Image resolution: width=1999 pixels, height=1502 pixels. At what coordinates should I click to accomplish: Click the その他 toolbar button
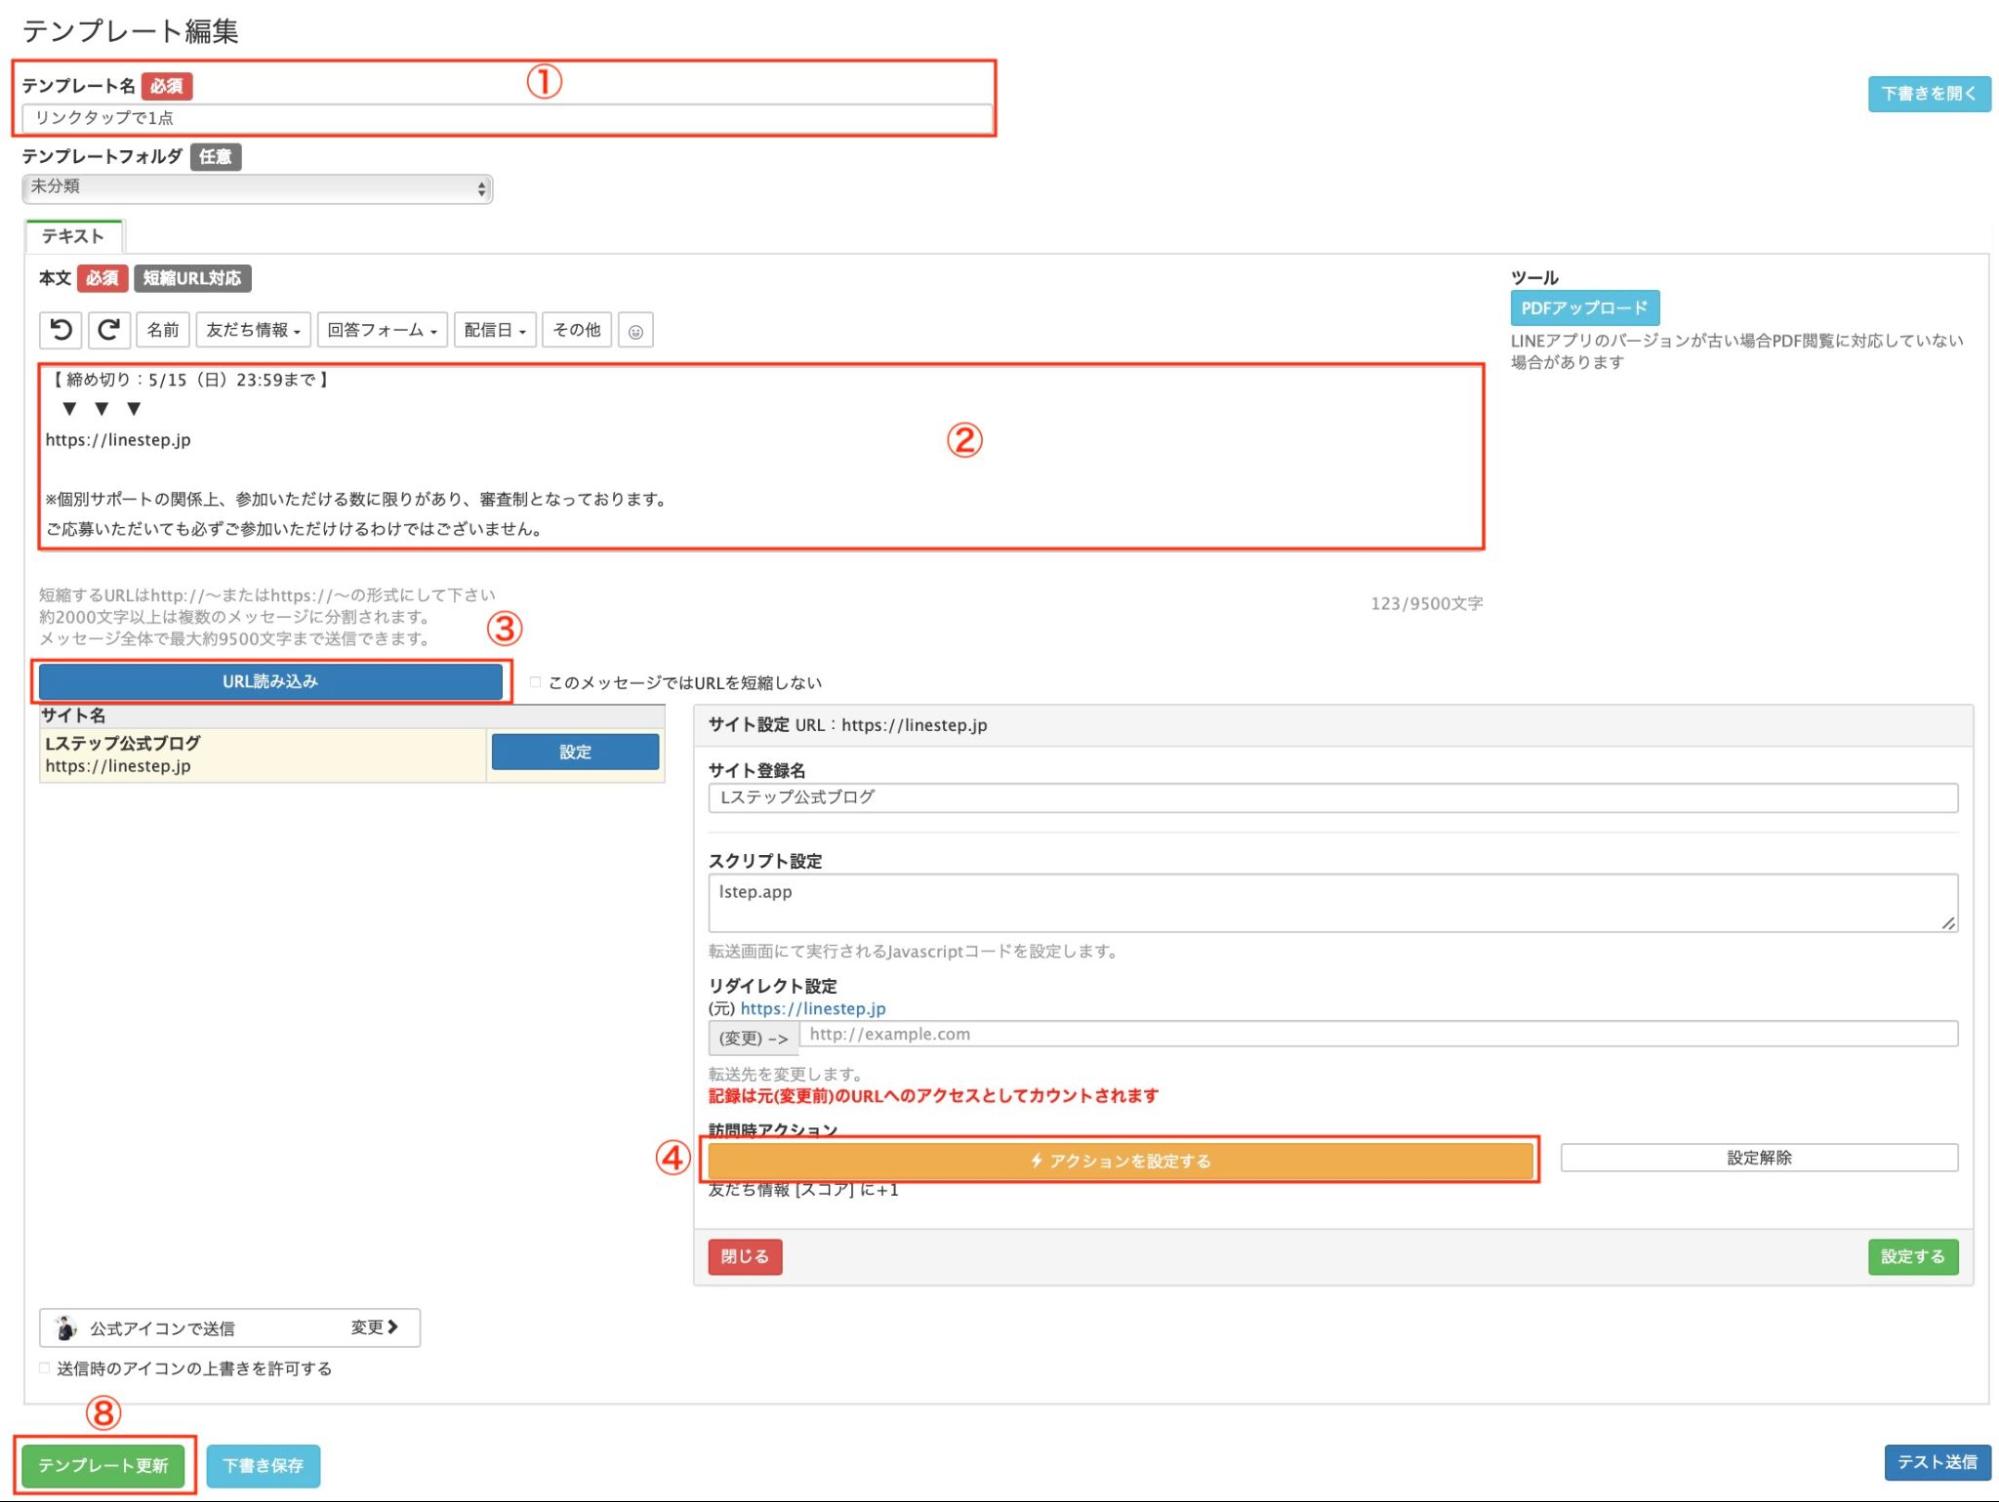click(x=577, y=330)
